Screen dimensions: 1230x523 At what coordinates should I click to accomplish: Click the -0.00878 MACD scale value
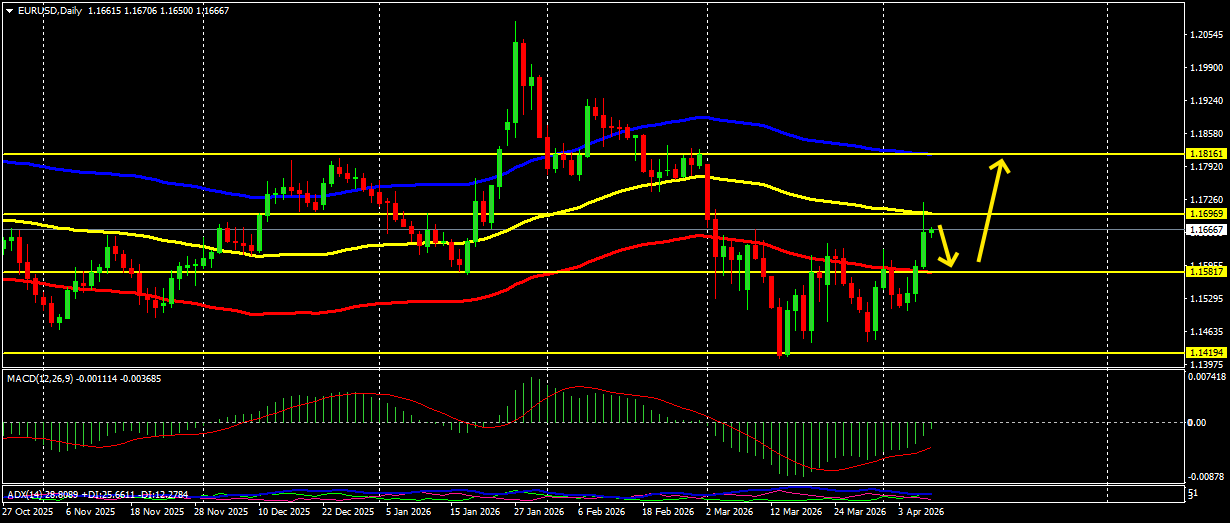tap(1205, 477)
